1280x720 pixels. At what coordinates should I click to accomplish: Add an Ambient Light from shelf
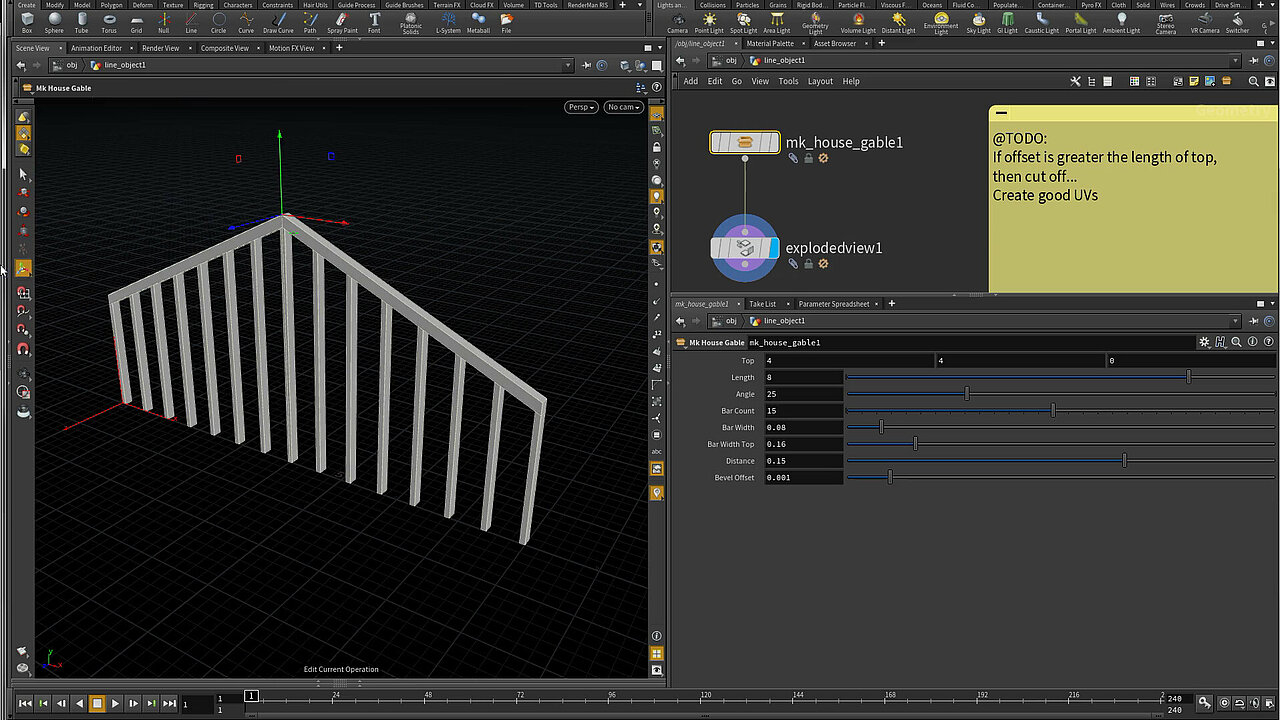coord(1121,22)
